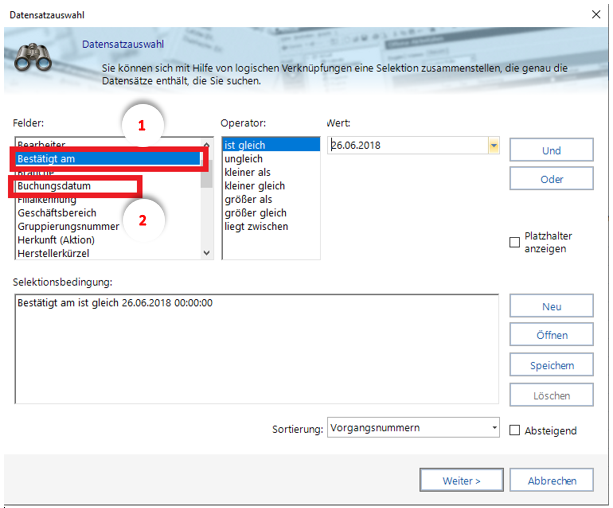Click the Oder button
This screenshot has width=613, height=508.
point(551,180)
